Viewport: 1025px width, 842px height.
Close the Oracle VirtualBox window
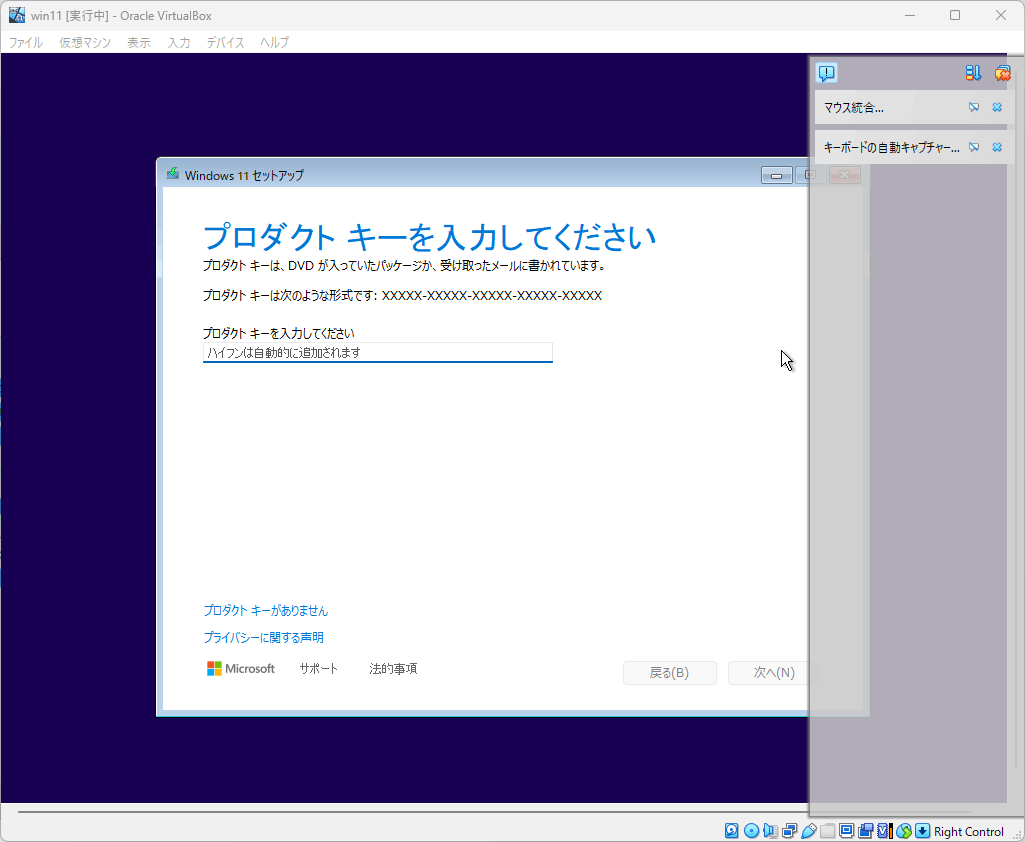[x=1001, y=15]
